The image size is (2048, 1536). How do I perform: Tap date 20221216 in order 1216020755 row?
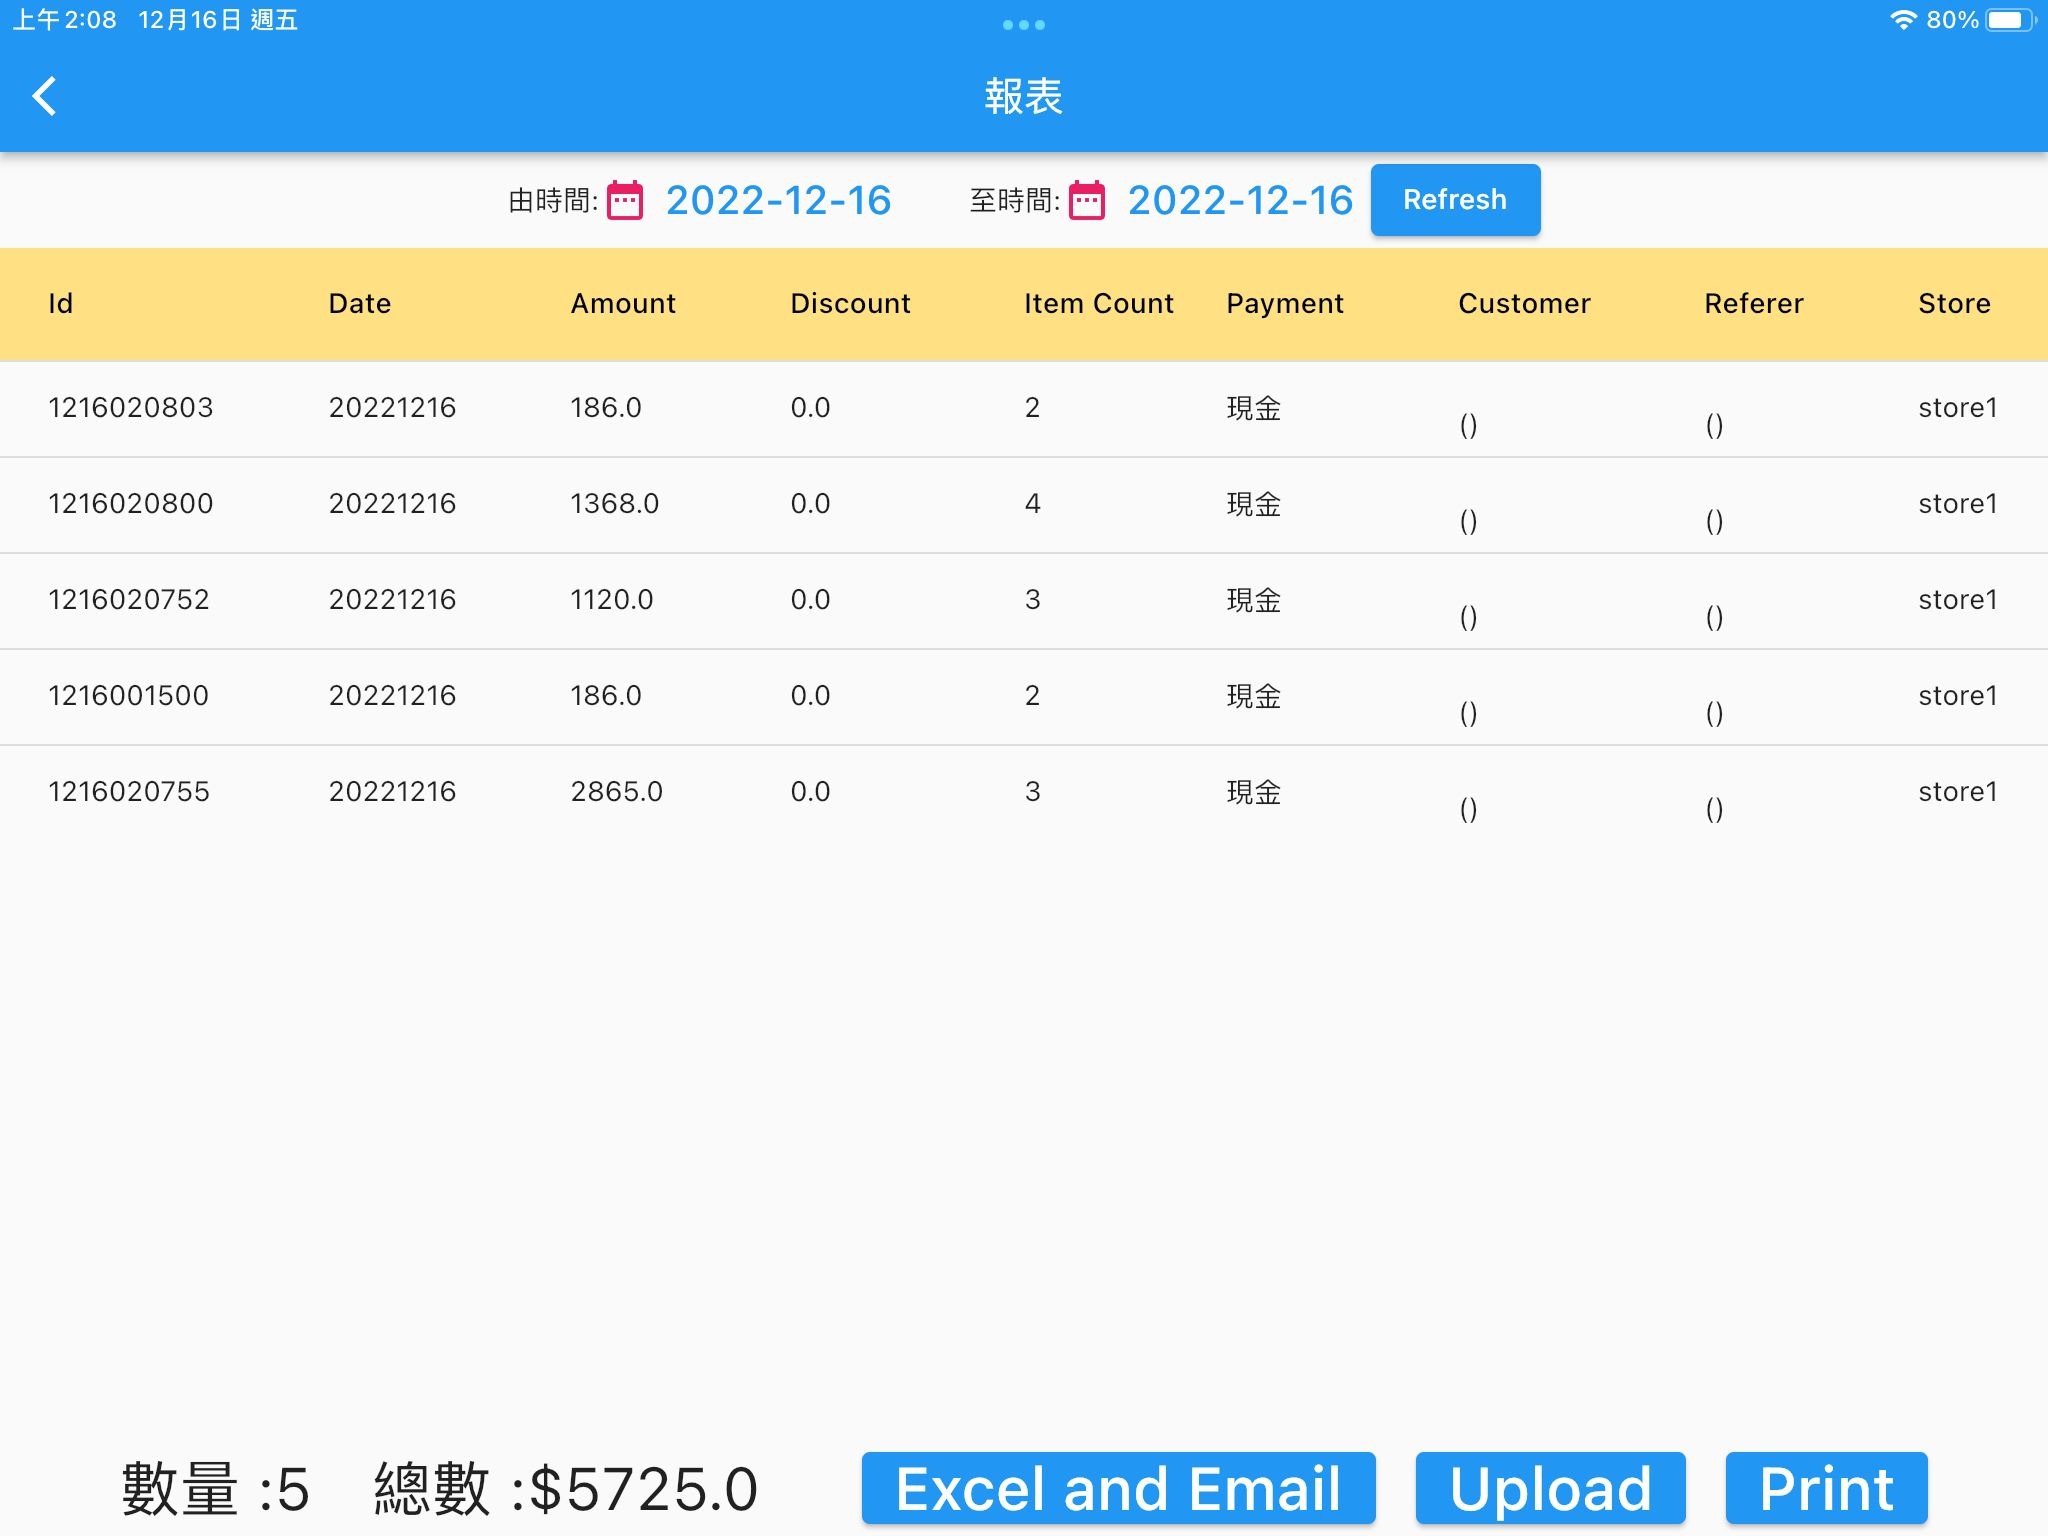392,792
